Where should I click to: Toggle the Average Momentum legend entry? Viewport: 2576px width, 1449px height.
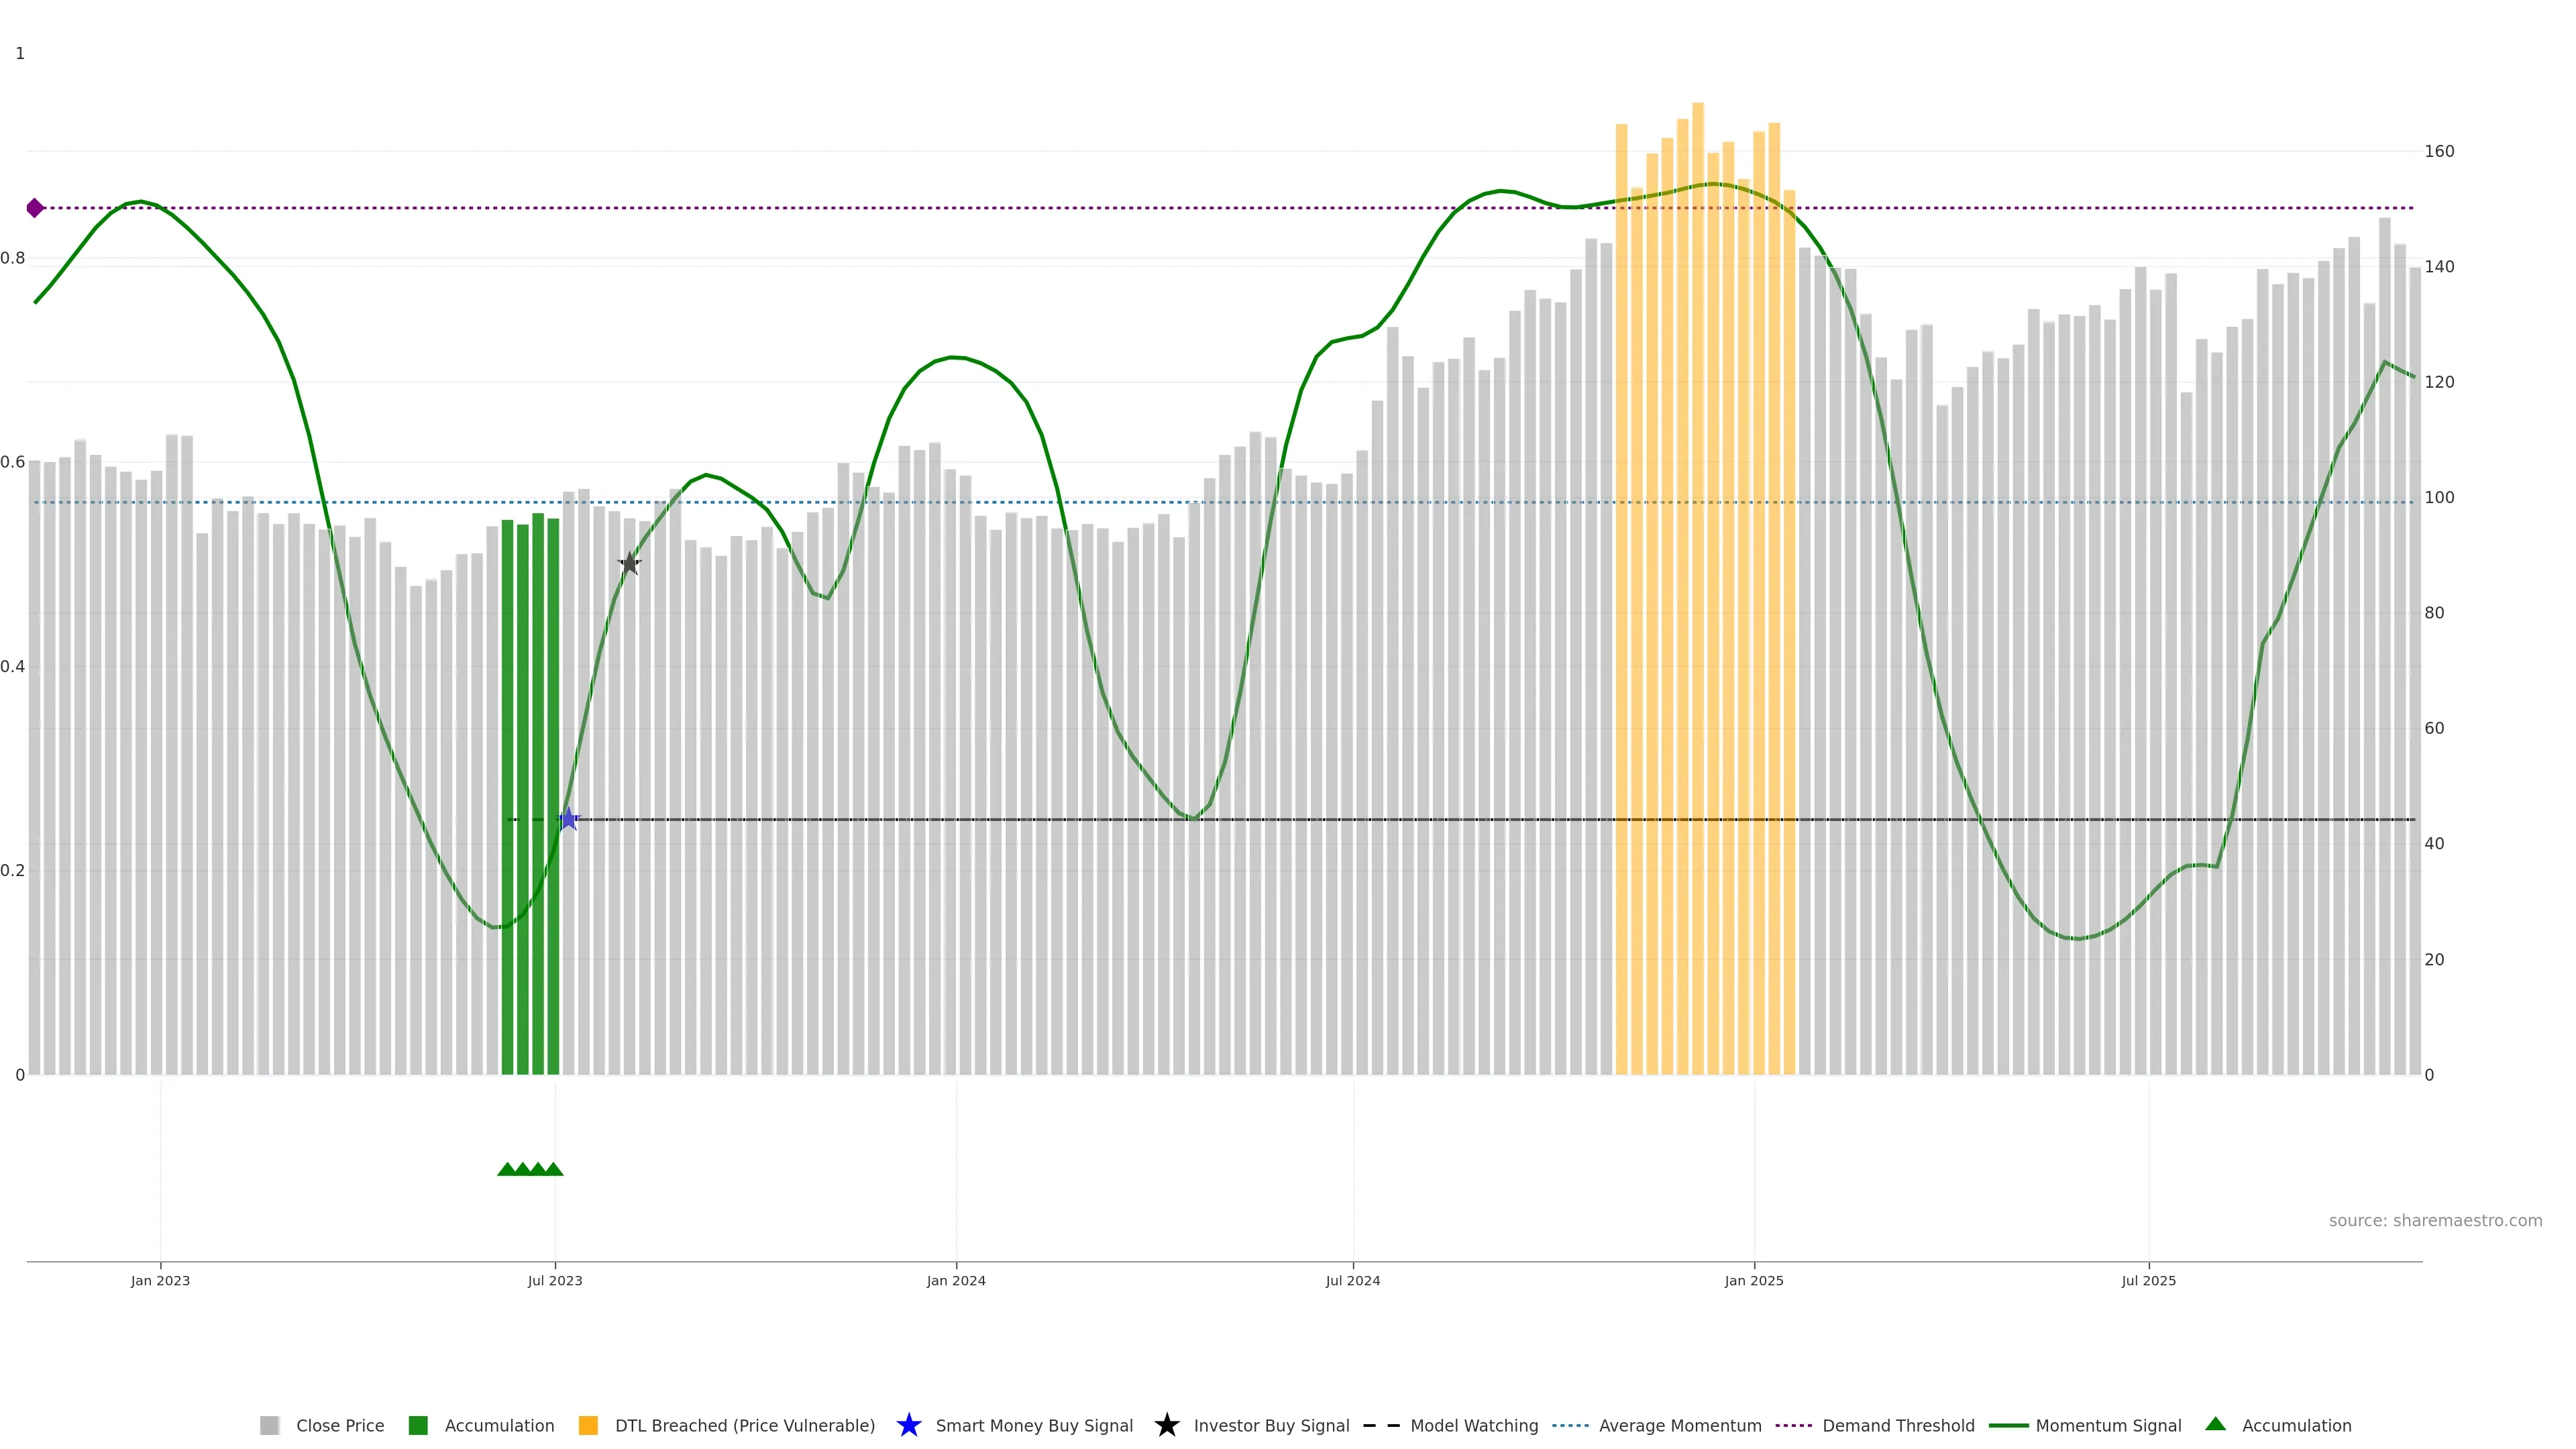pyautogui.click(x=1680, y=1426)
